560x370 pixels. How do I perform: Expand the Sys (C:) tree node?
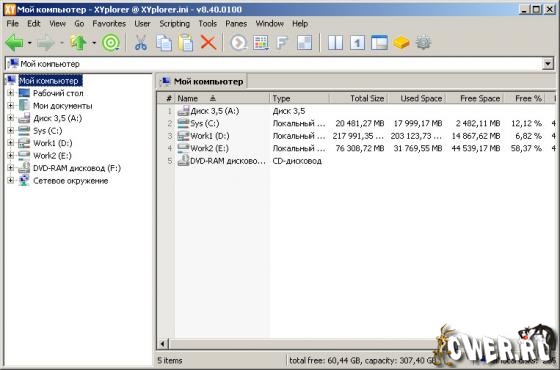coord(10,131)
